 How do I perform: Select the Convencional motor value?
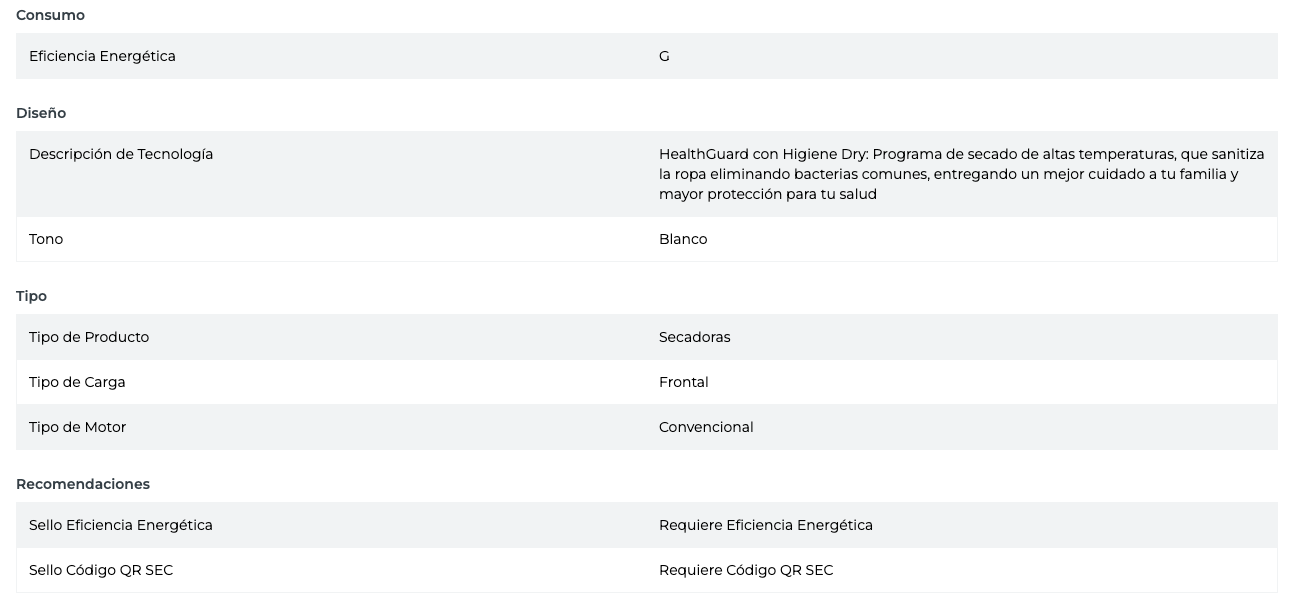click(x=706, y=427)
